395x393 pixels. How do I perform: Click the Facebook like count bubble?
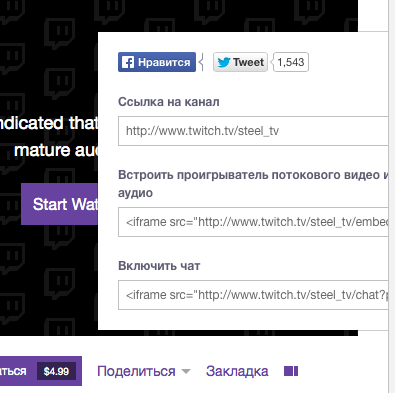[201, 62]
